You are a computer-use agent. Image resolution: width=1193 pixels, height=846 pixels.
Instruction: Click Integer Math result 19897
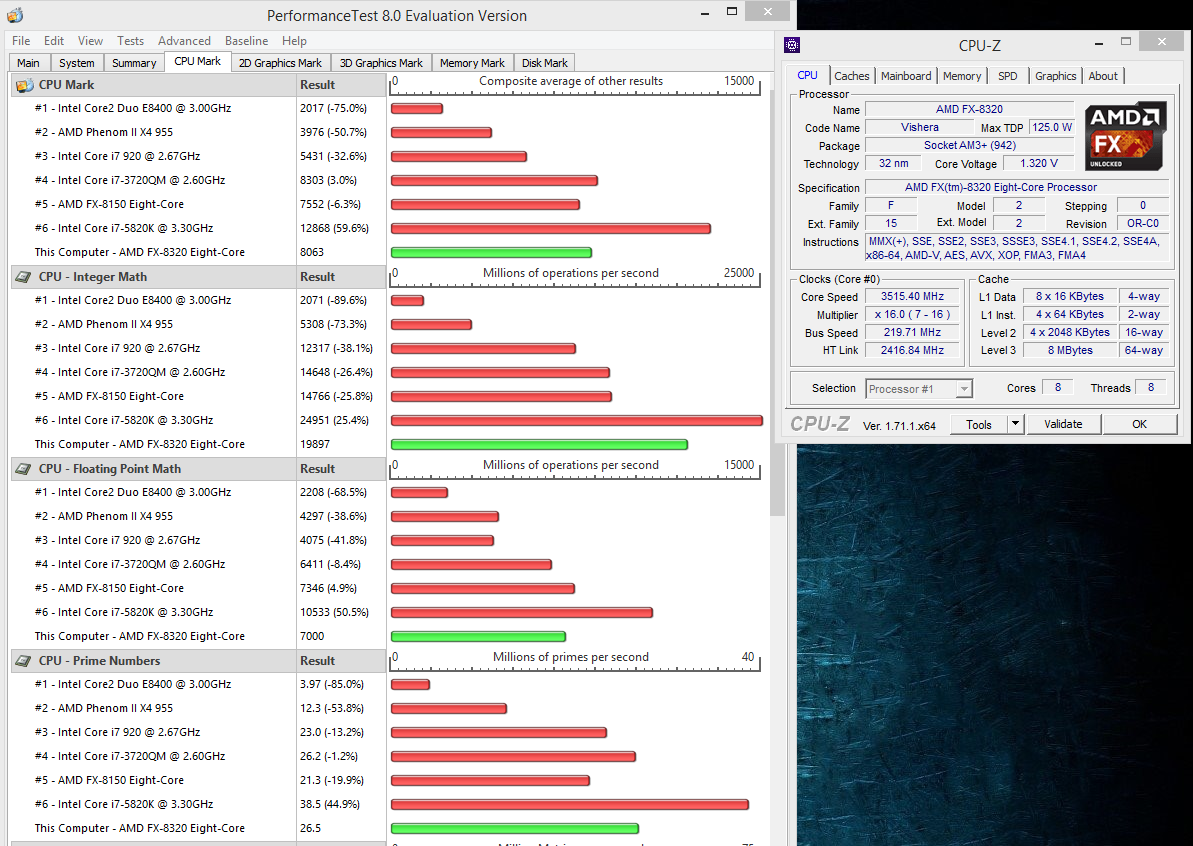[x=315, y=444]
